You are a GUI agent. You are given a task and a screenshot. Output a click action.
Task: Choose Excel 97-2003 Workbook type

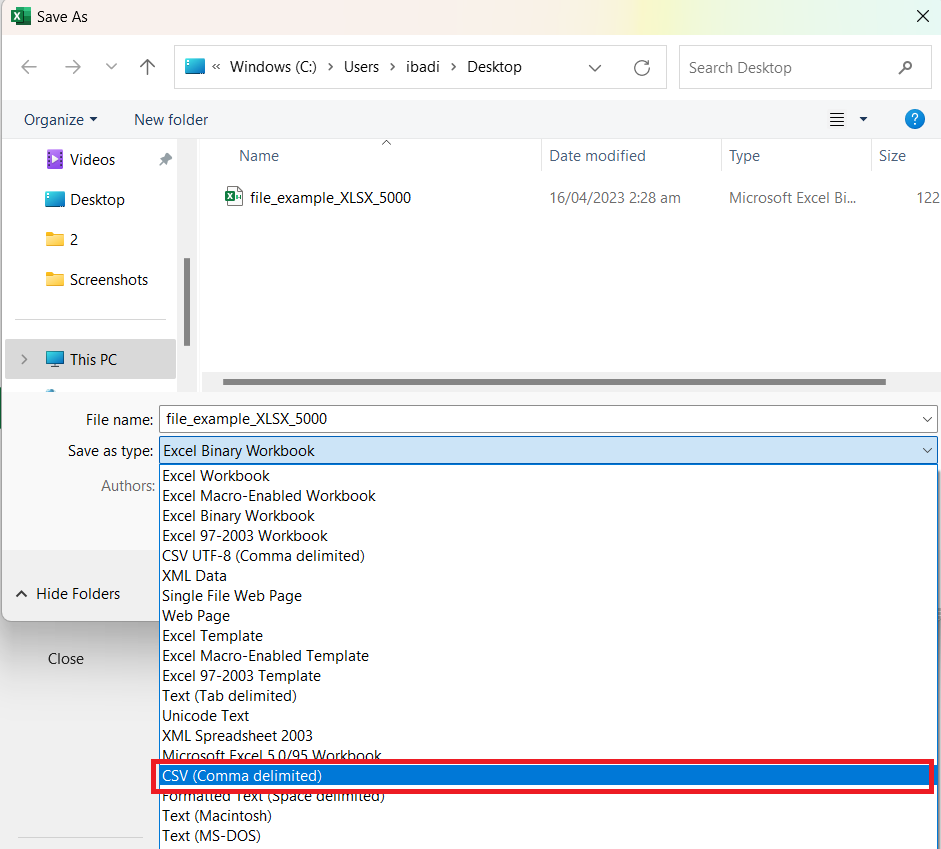(x=548, y=536)
